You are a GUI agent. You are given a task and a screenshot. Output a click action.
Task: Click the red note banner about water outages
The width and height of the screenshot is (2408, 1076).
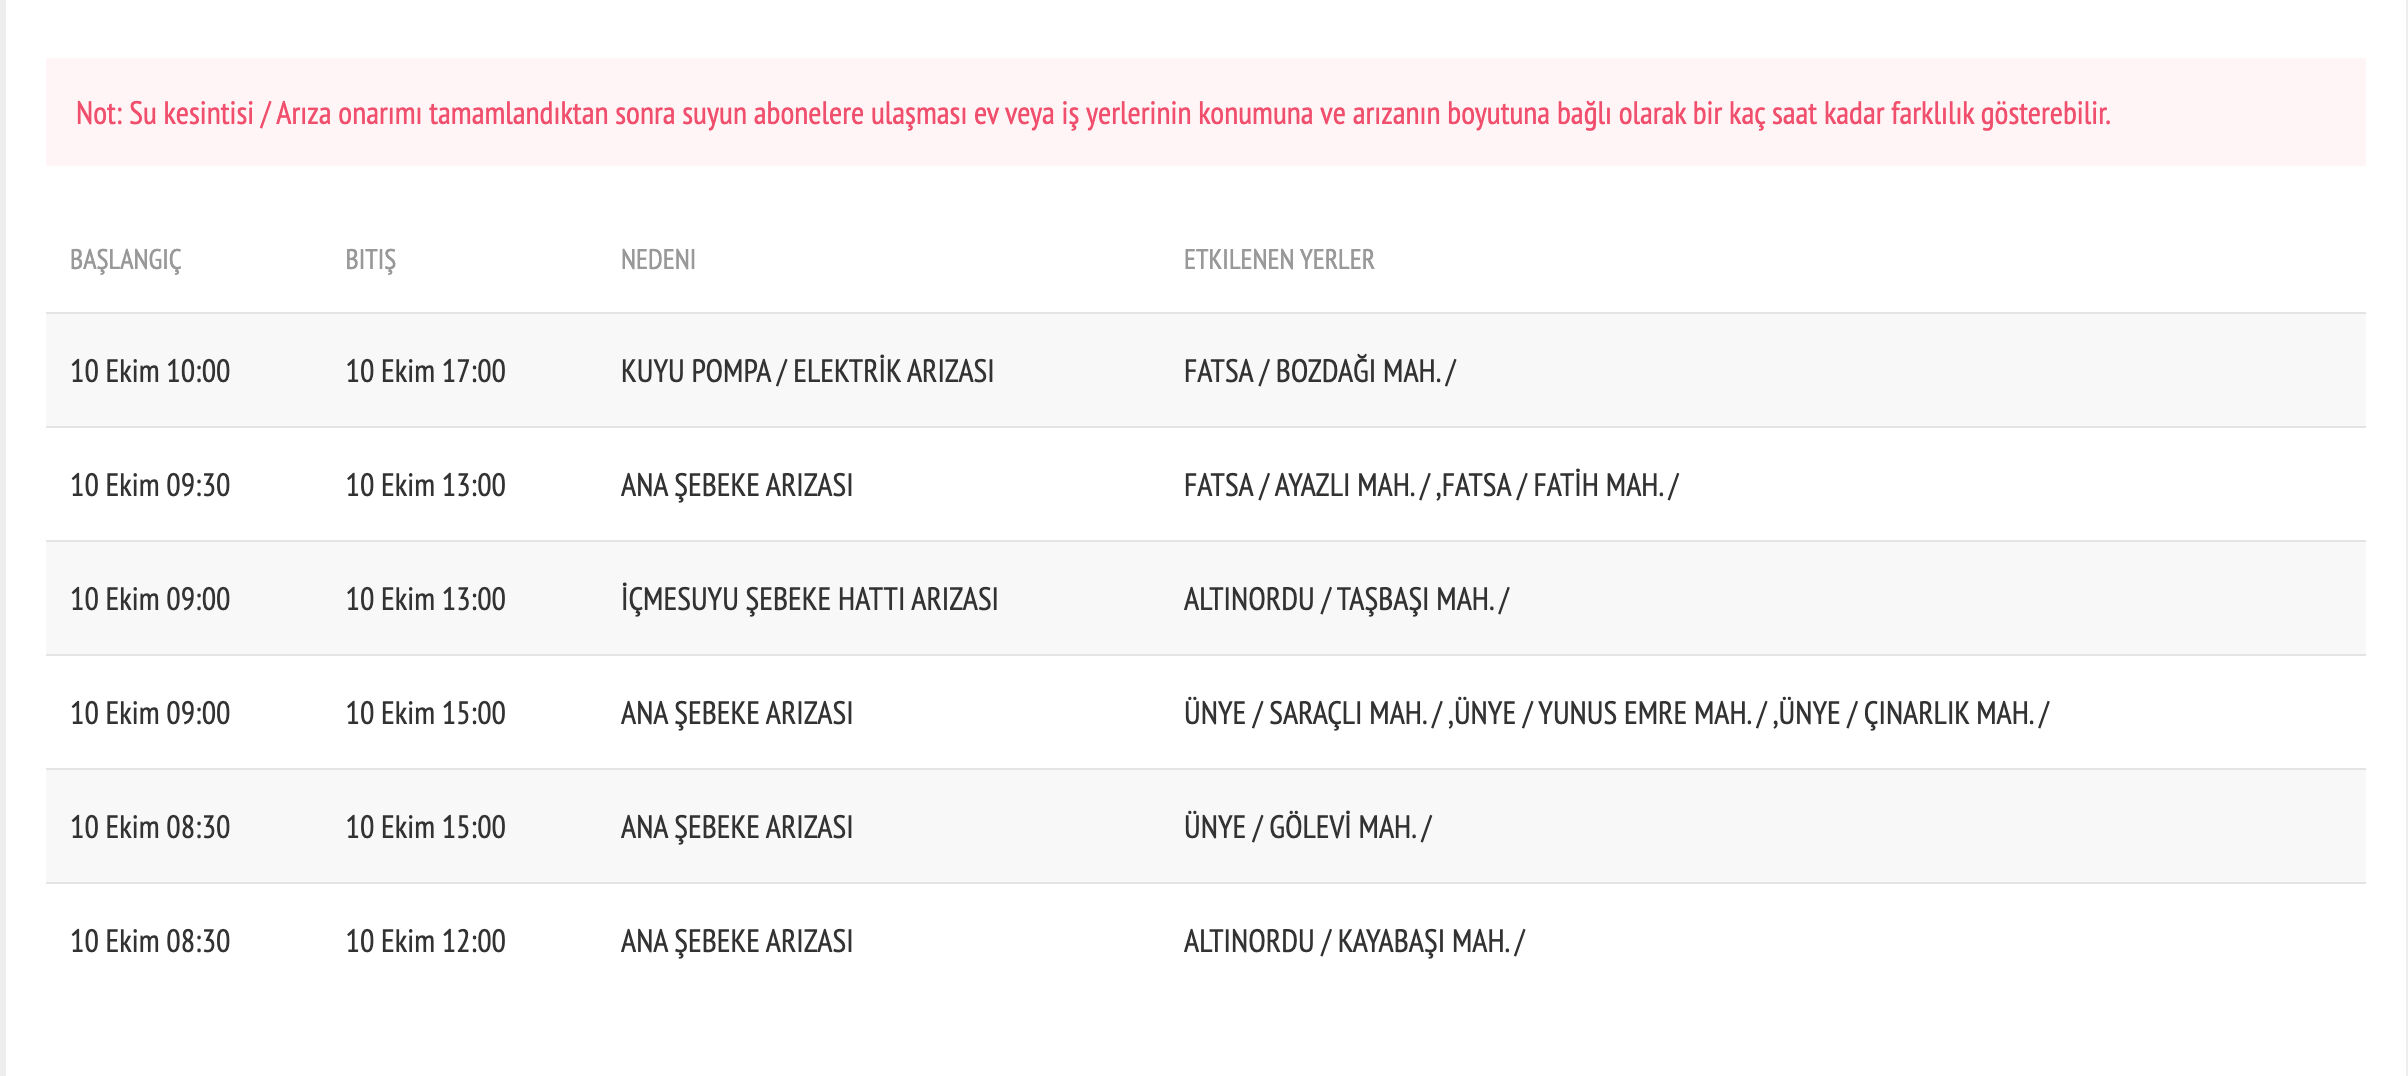pyautogui.click(x=1204, y=114)
